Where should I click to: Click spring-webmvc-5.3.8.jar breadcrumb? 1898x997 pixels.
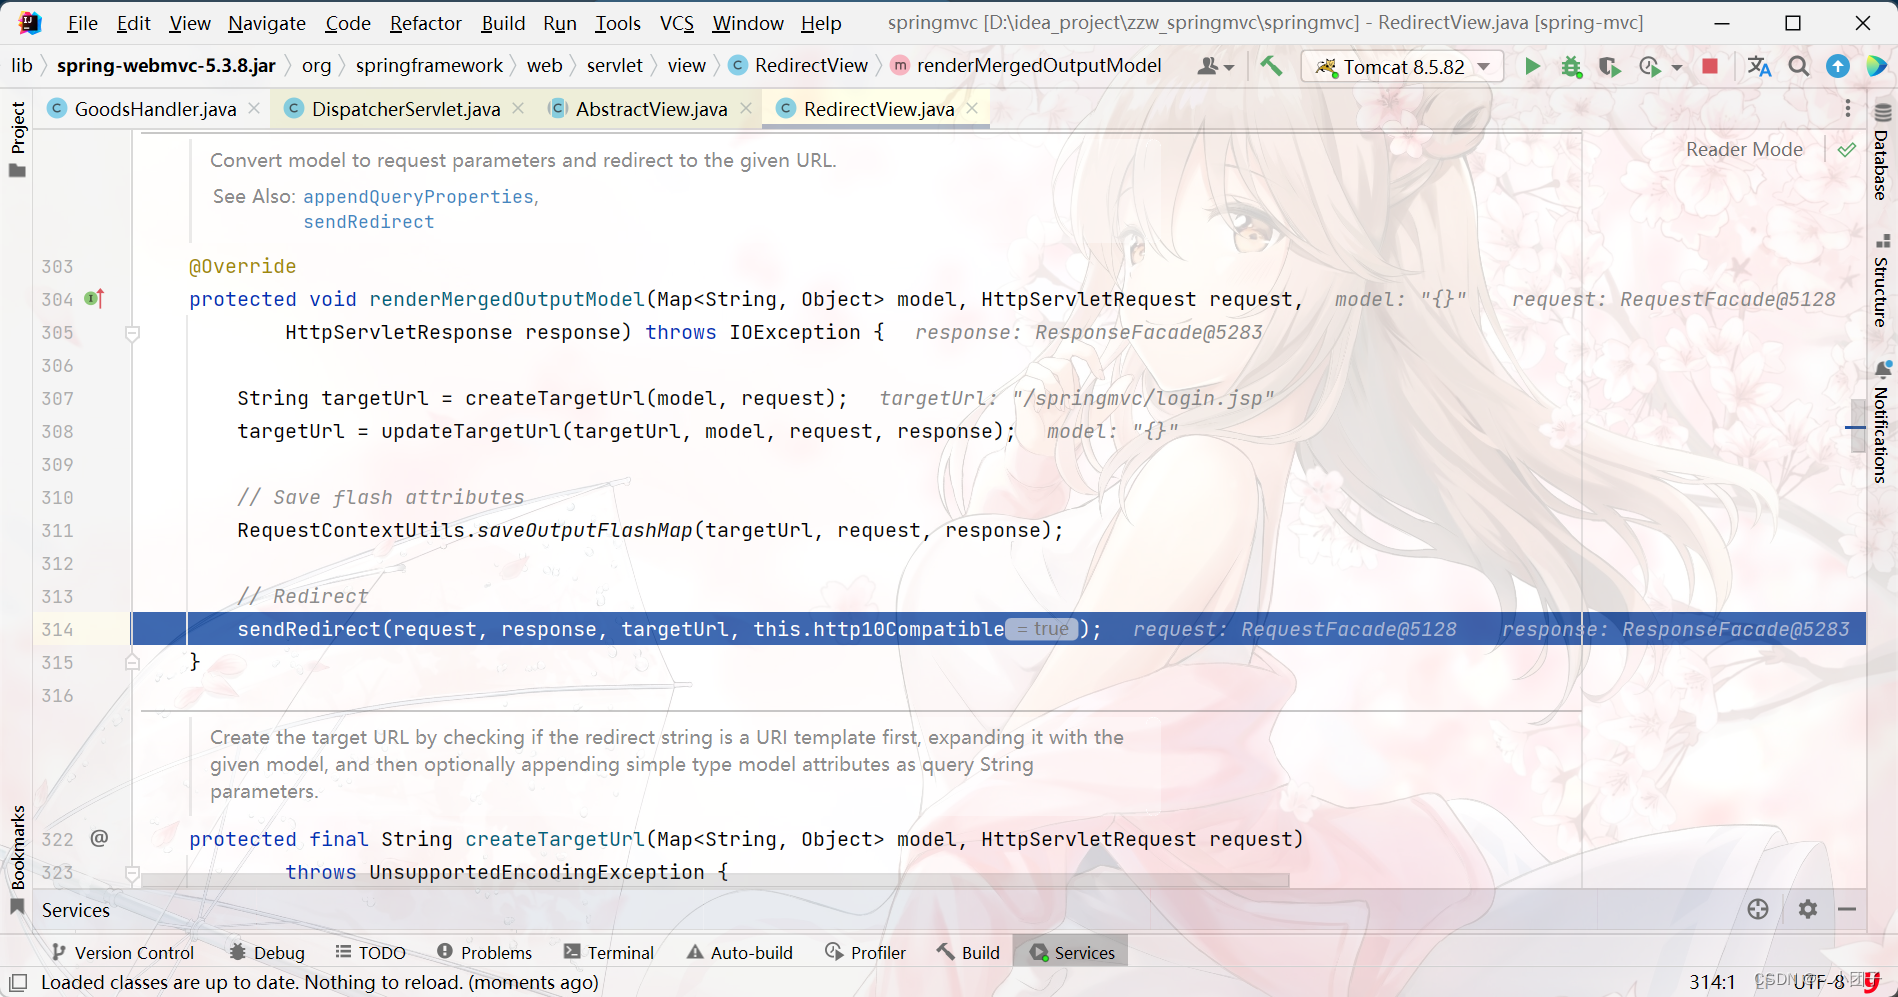[x=166, y=65]
